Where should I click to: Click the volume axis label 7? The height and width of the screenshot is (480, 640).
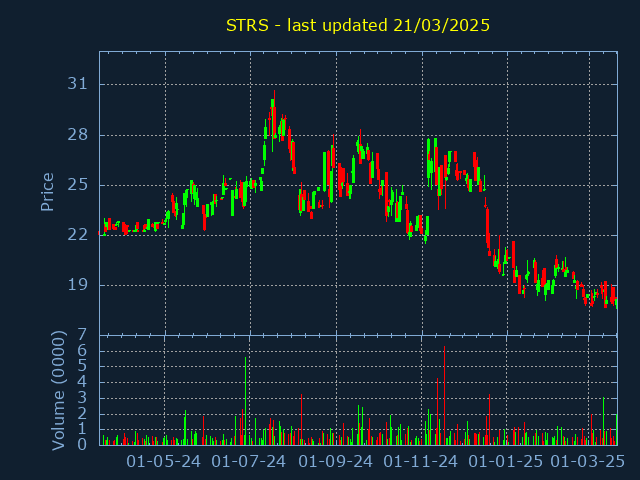(82, 335)
